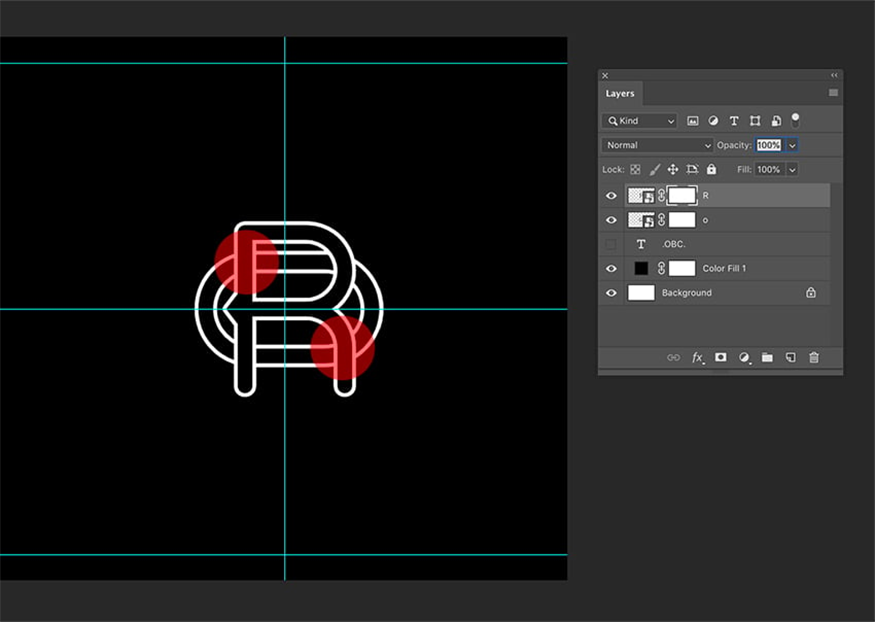Viewport: 875px width, 622px height.
Task: Filter layers by type (T) icon
Action: (734, 121)
